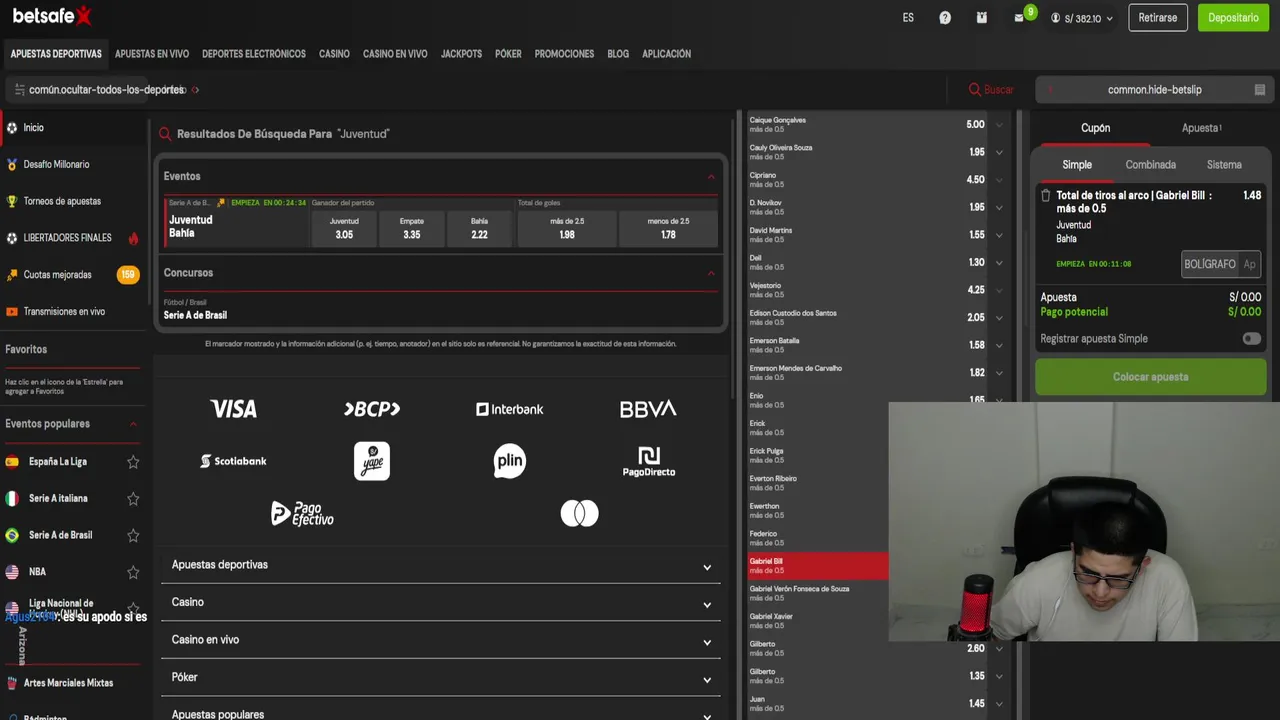Click the green Depositario button
This screenshot has width=1280, height=720.
point(1233,18)
